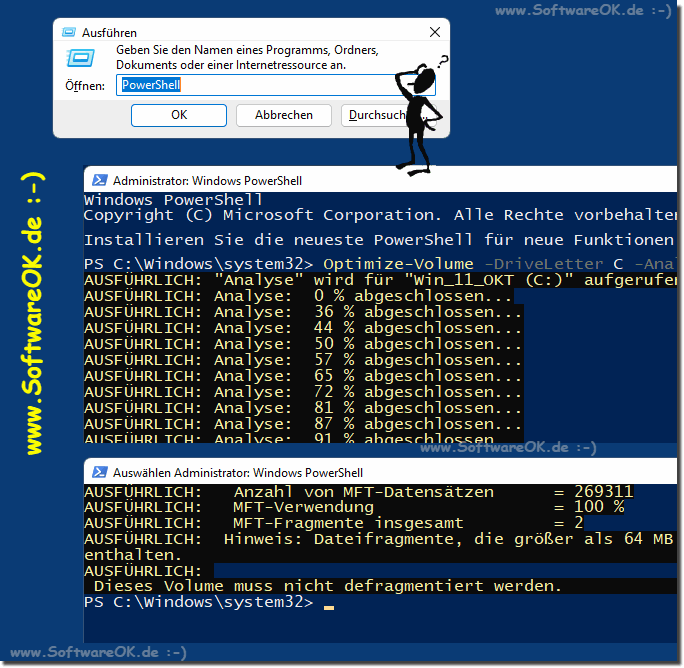Click the final 'PS C:\Windows\system32>' prompt

198,602
